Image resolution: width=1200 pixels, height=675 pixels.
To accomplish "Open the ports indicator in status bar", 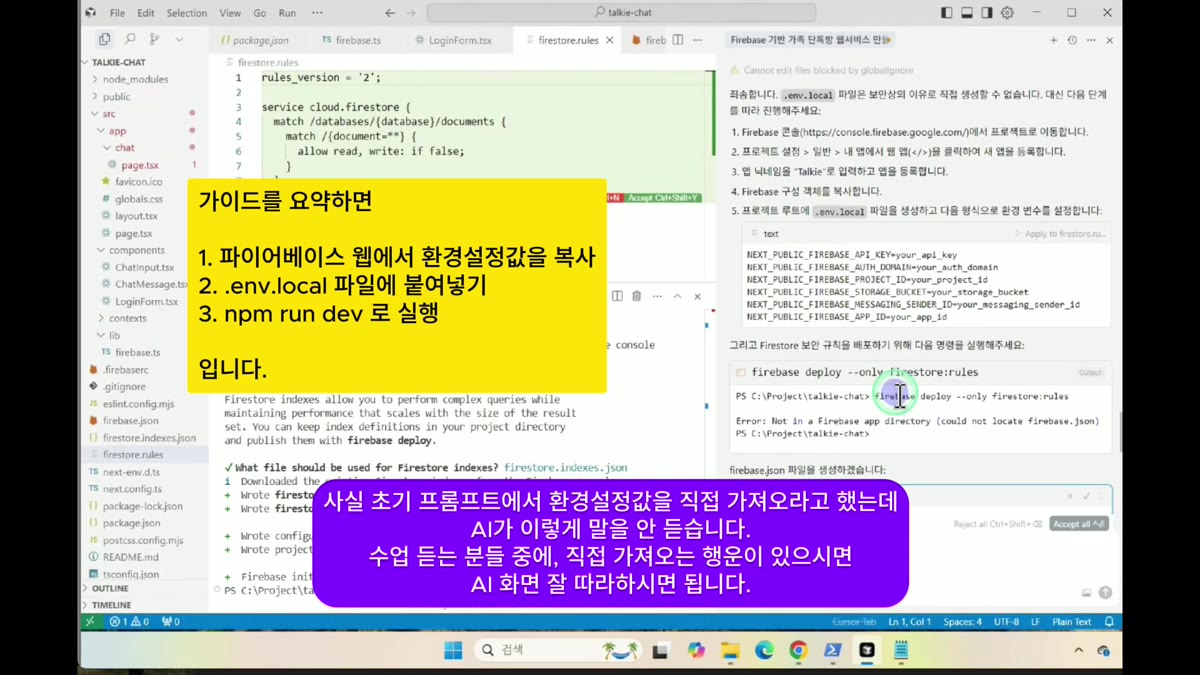I will 170,621.
